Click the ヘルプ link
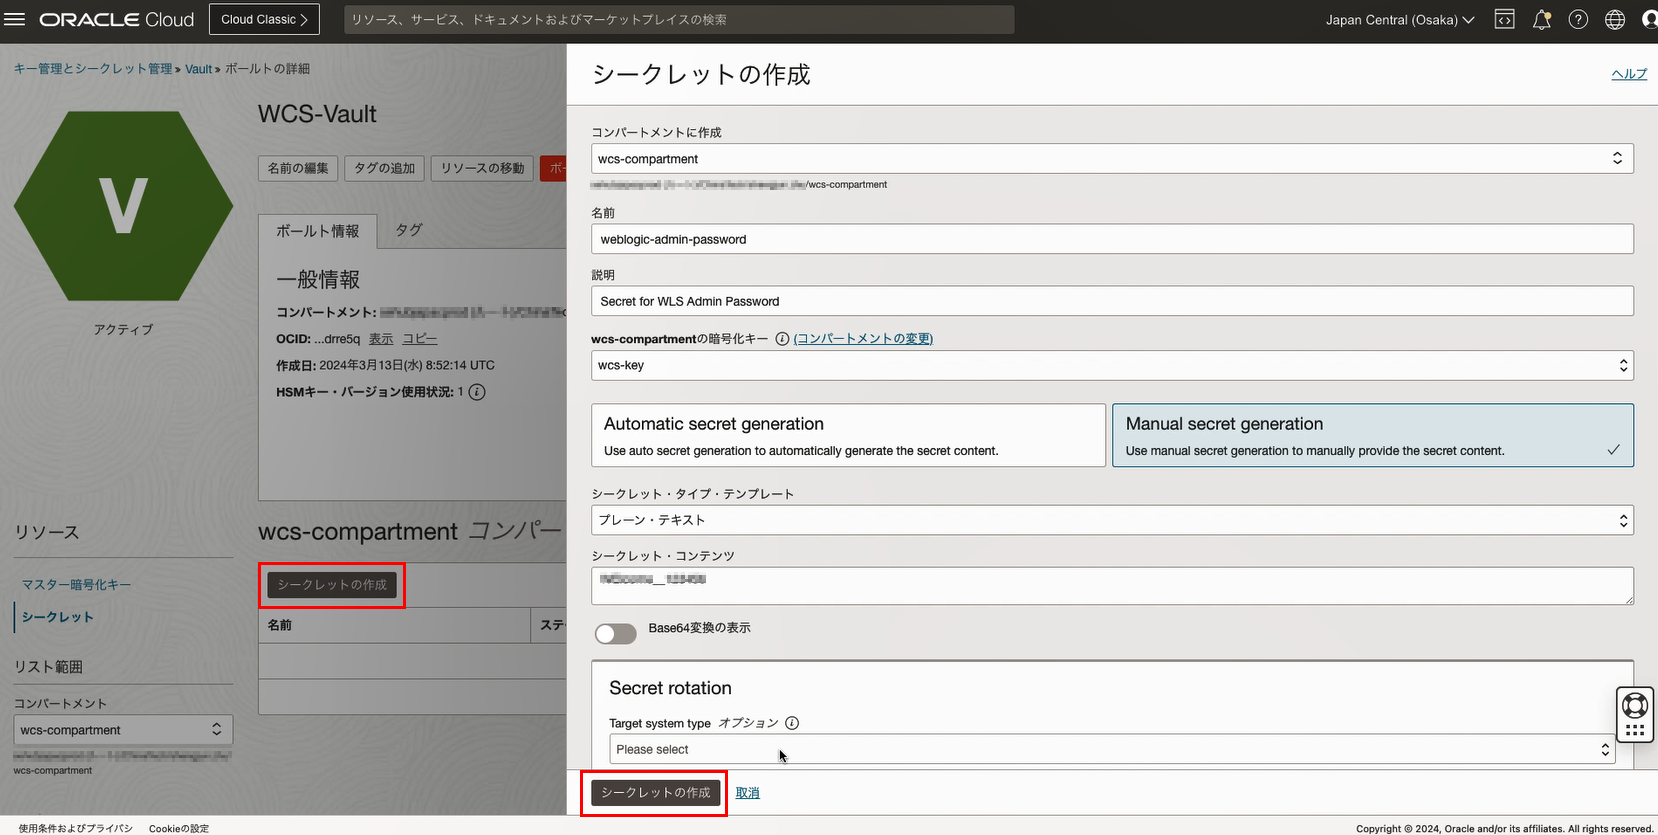 click(x=1628, y=74)
